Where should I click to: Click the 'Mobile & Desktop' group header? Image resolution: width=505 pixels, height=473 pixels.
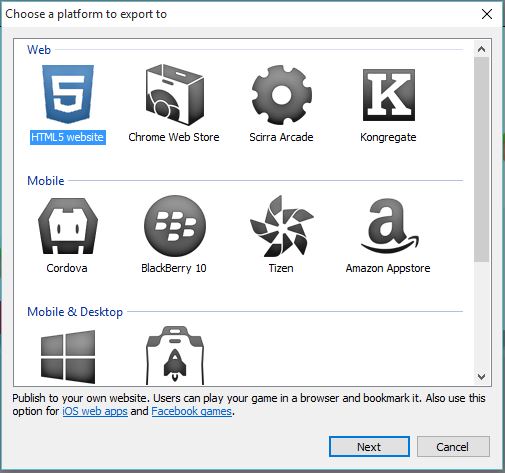click(75, 312)
